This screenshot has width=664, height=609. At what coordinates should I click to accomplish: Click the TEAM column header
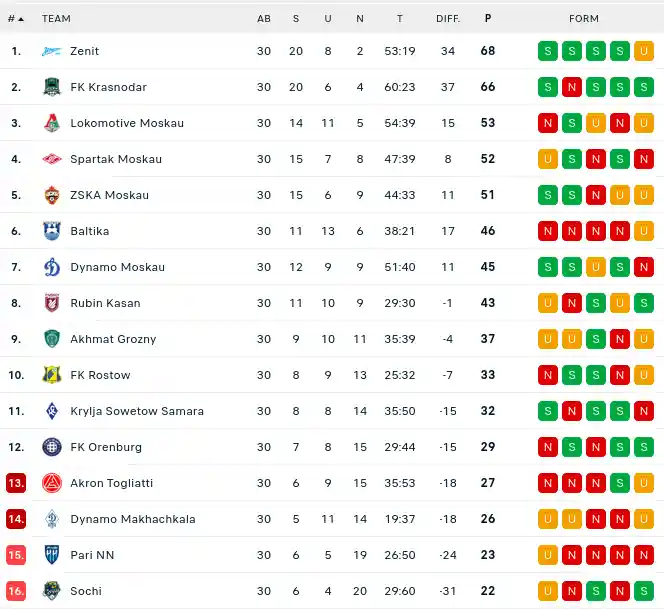coord(56,19)
